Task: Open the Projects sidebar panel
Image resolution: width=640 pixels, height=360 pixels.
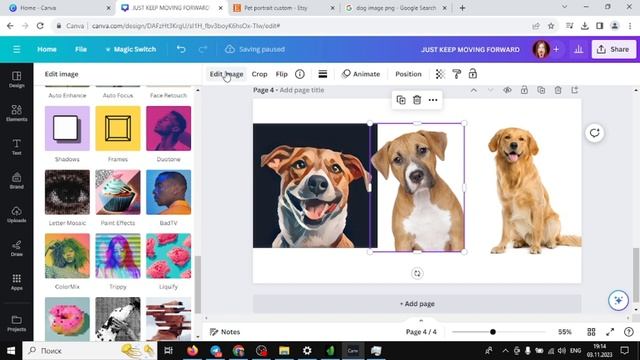Action: 17,323
